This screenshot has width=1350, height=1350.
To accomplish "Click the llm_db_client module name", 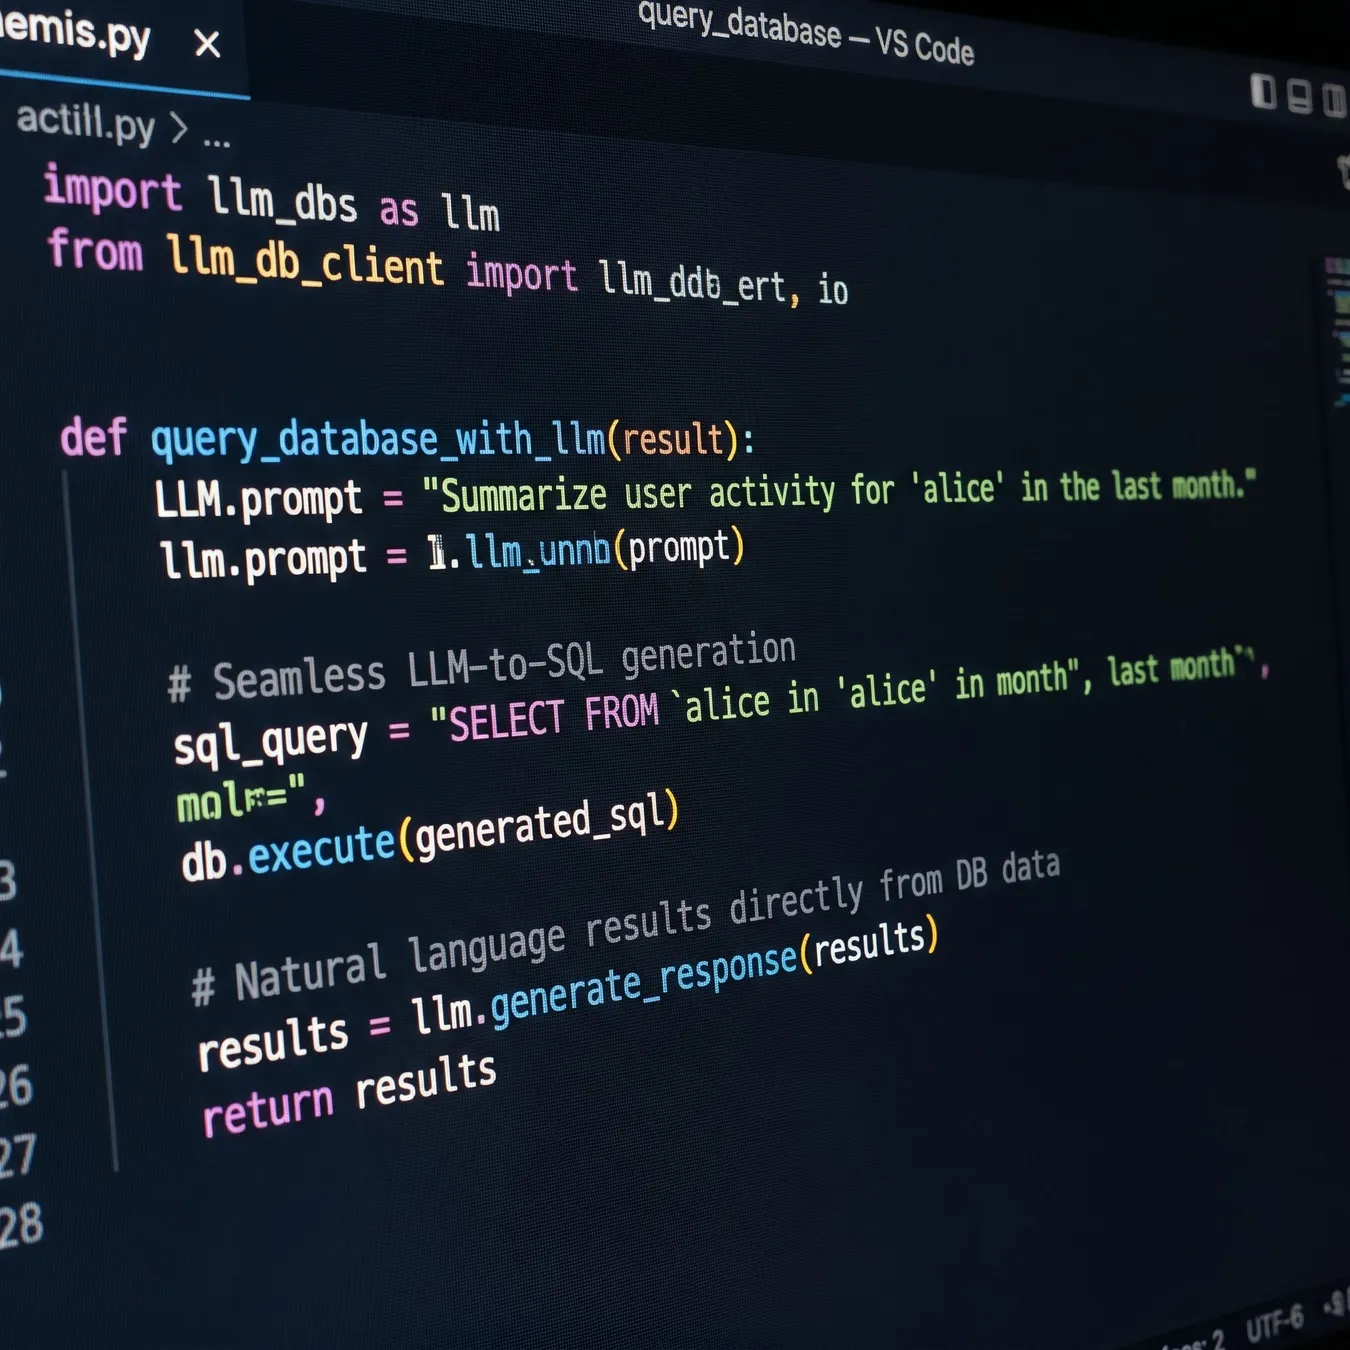I will pos(305,260).
